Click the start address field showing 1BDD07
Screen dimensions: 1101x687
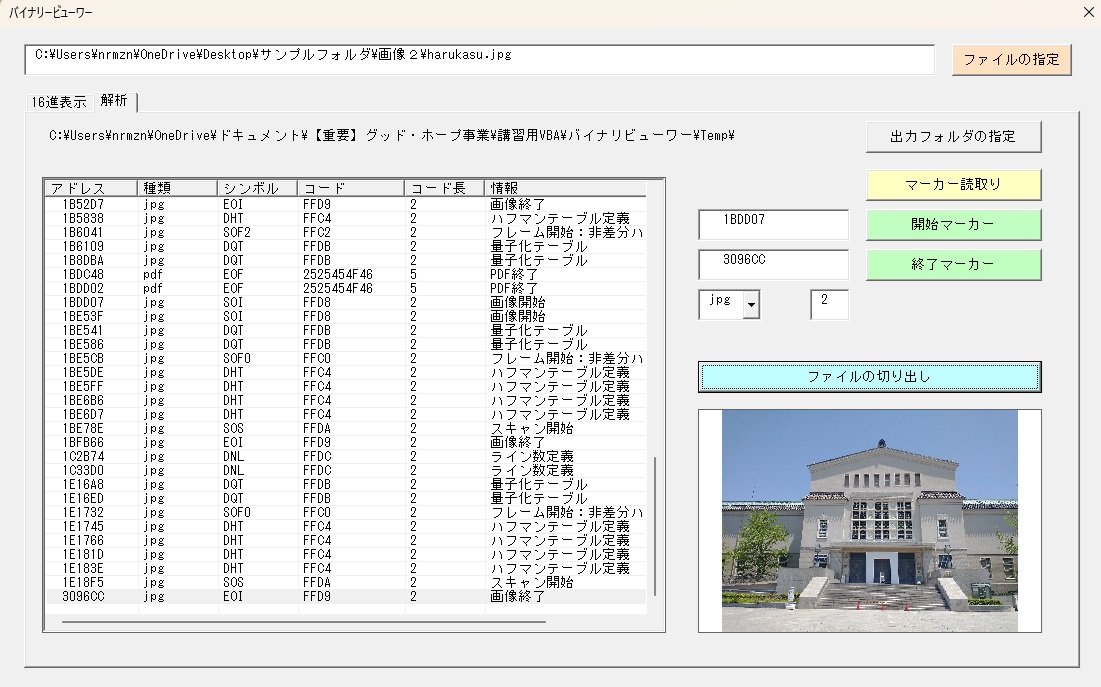(x=772, y=224)
